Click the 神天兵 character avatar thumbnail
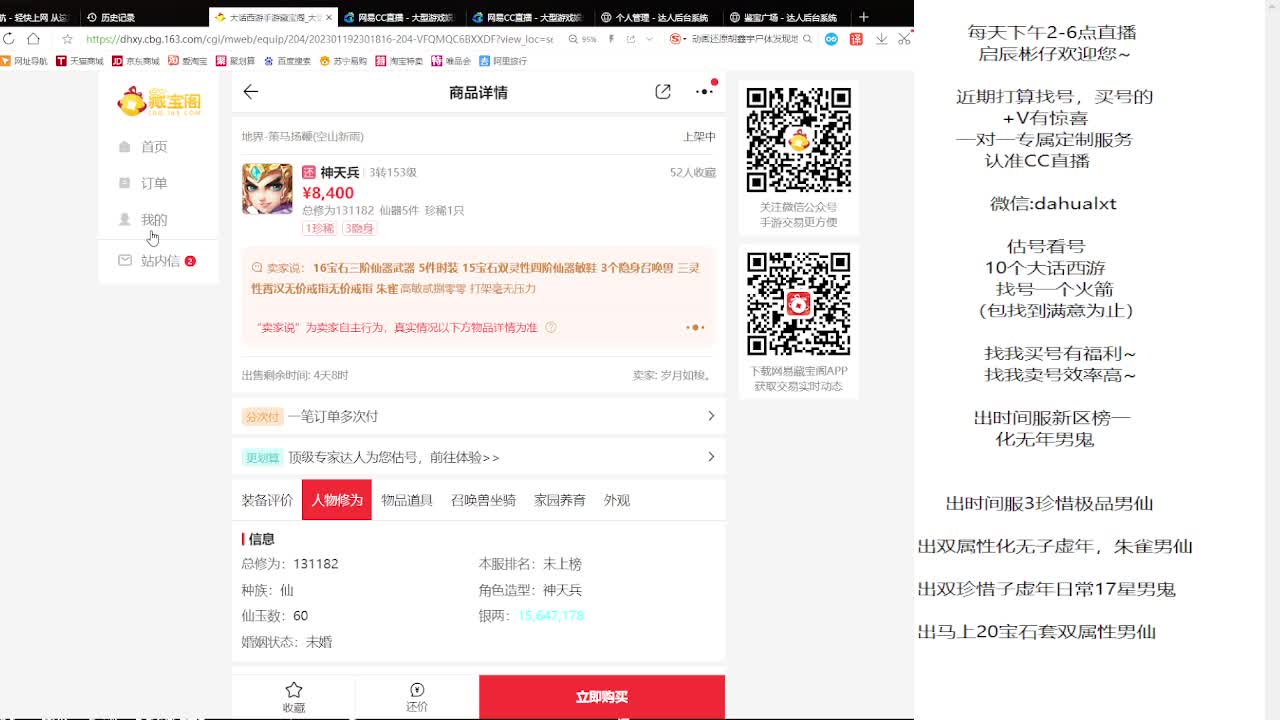Viewport: 1280px width, 720px height. [267, 189]
